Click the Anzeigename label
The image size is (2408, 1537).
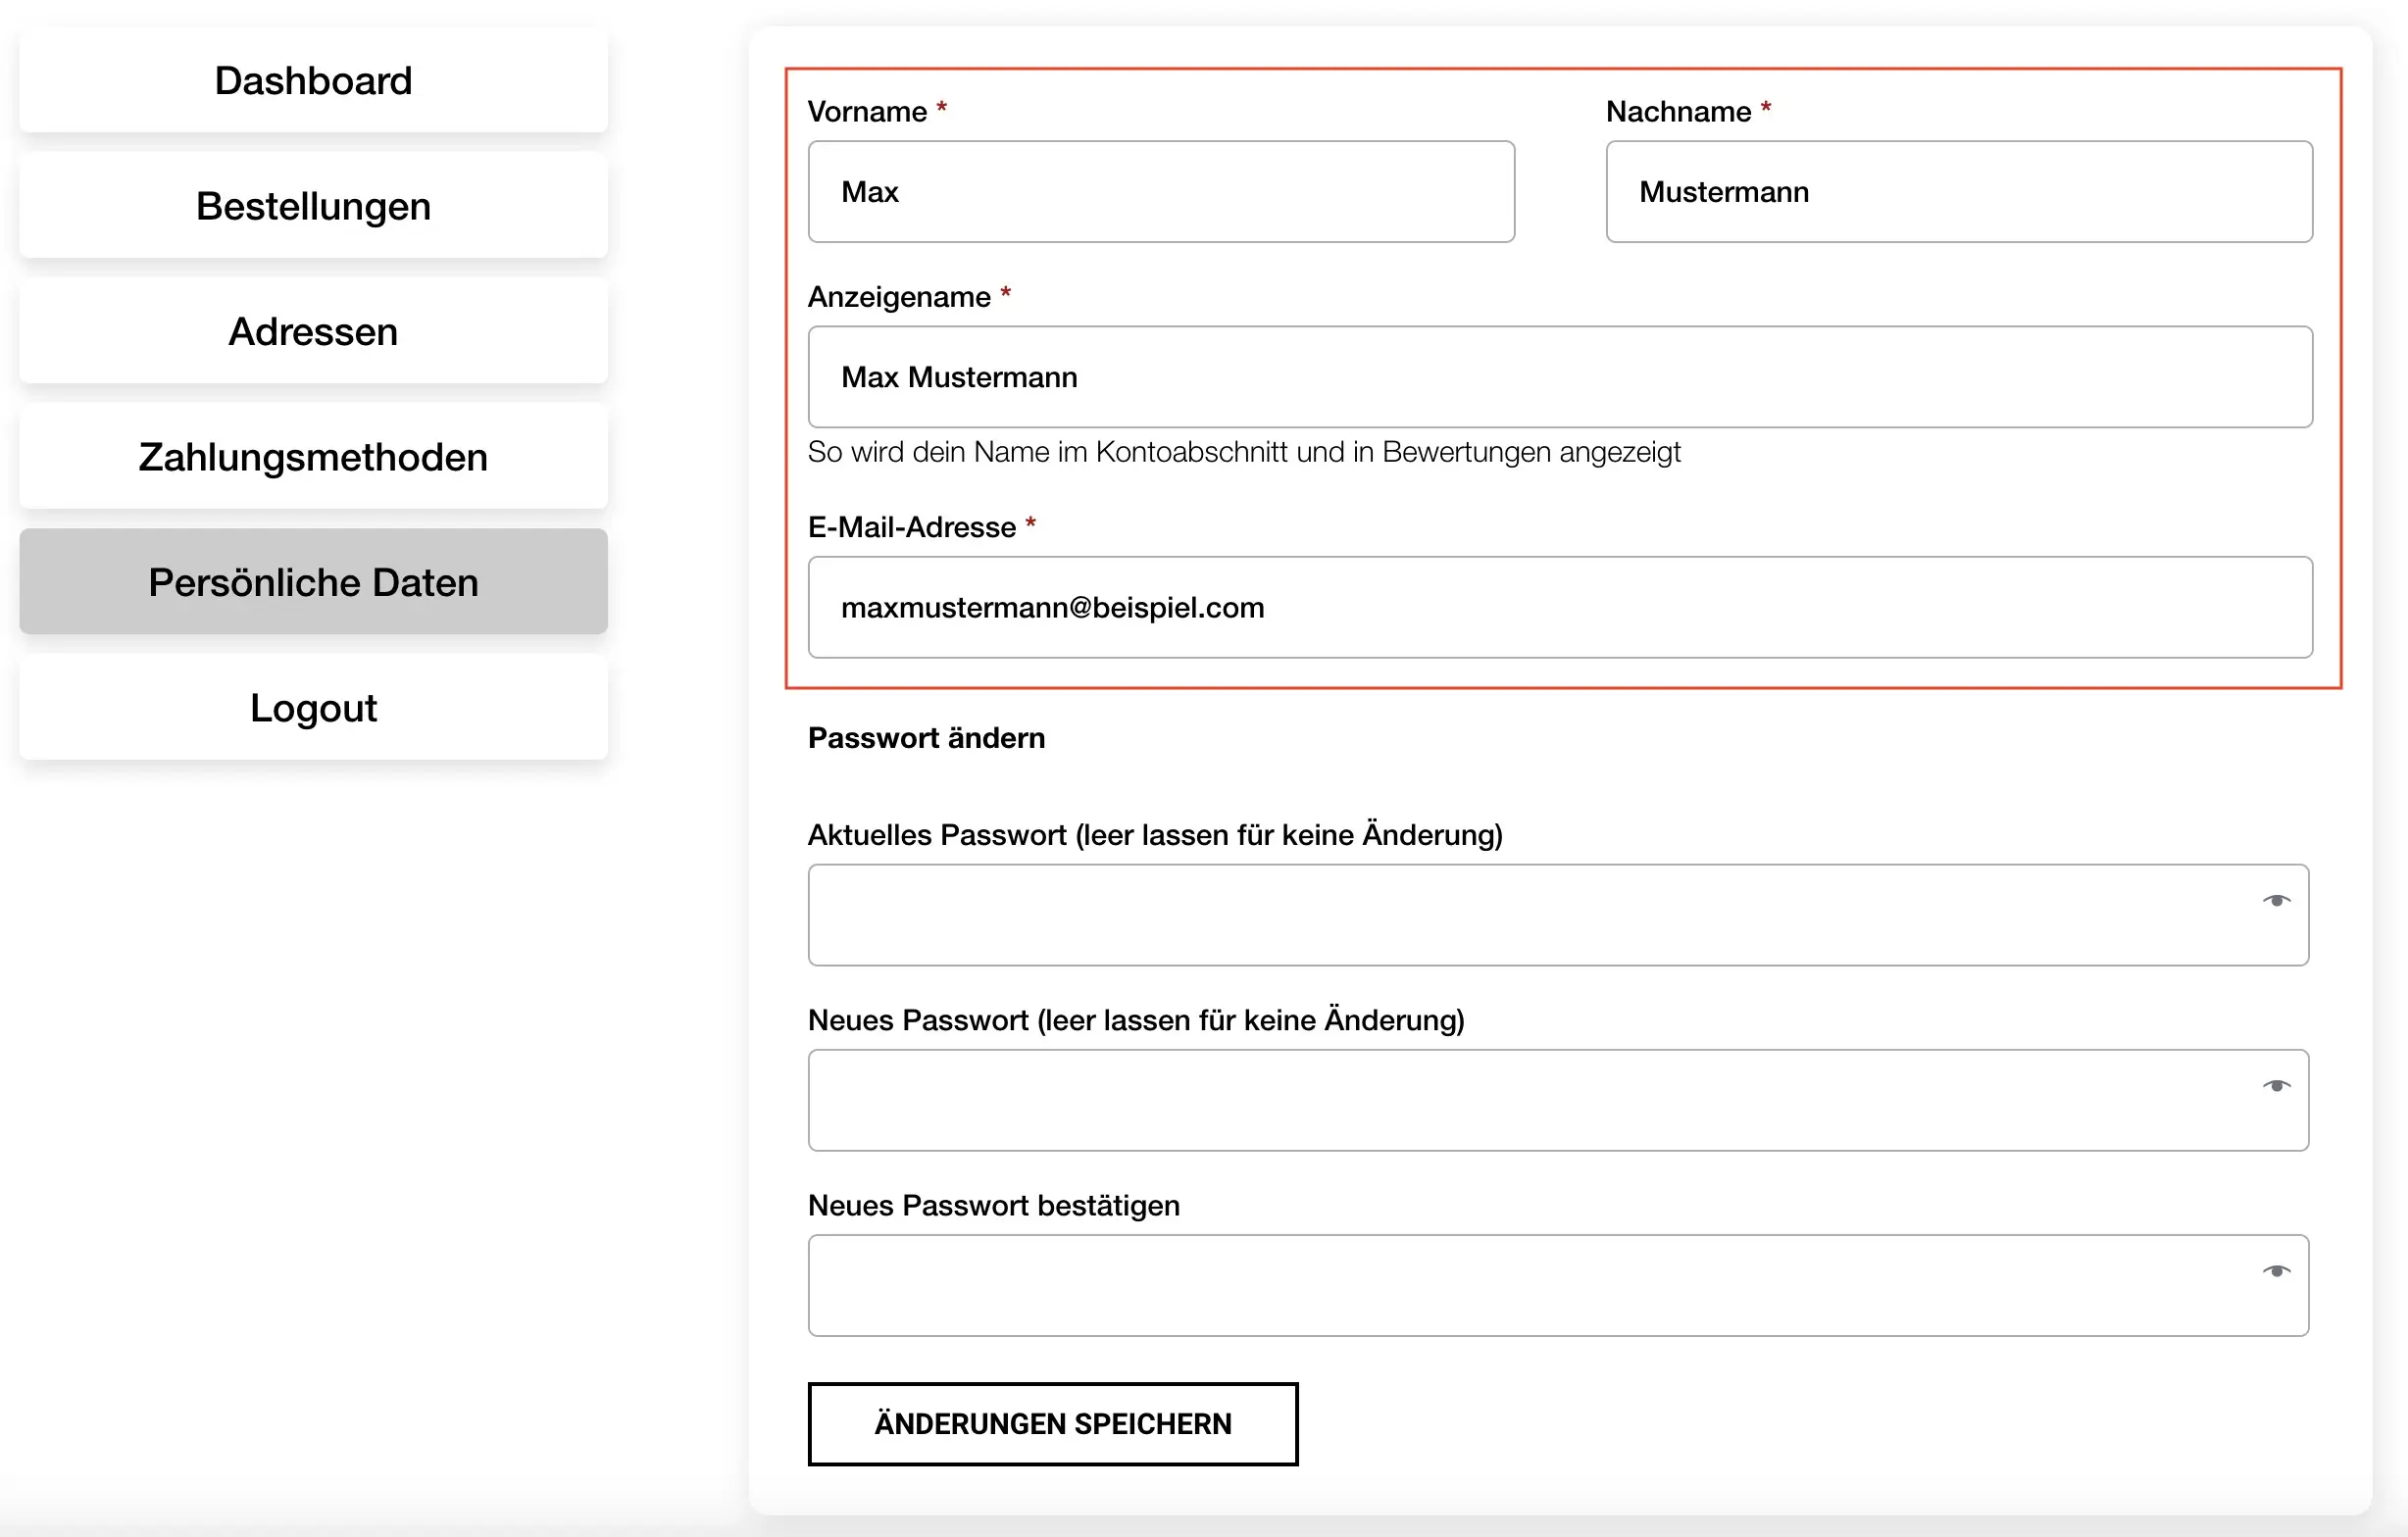tap(898, 297)
